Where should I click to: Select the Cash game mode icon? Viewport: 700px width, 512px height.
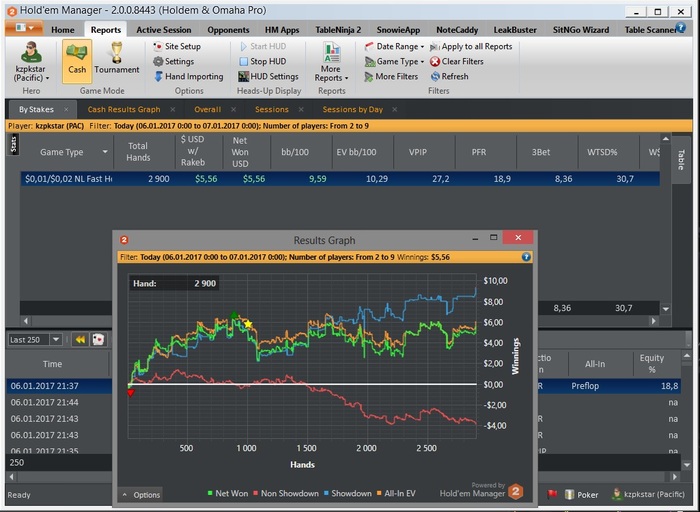coord(77,61)
